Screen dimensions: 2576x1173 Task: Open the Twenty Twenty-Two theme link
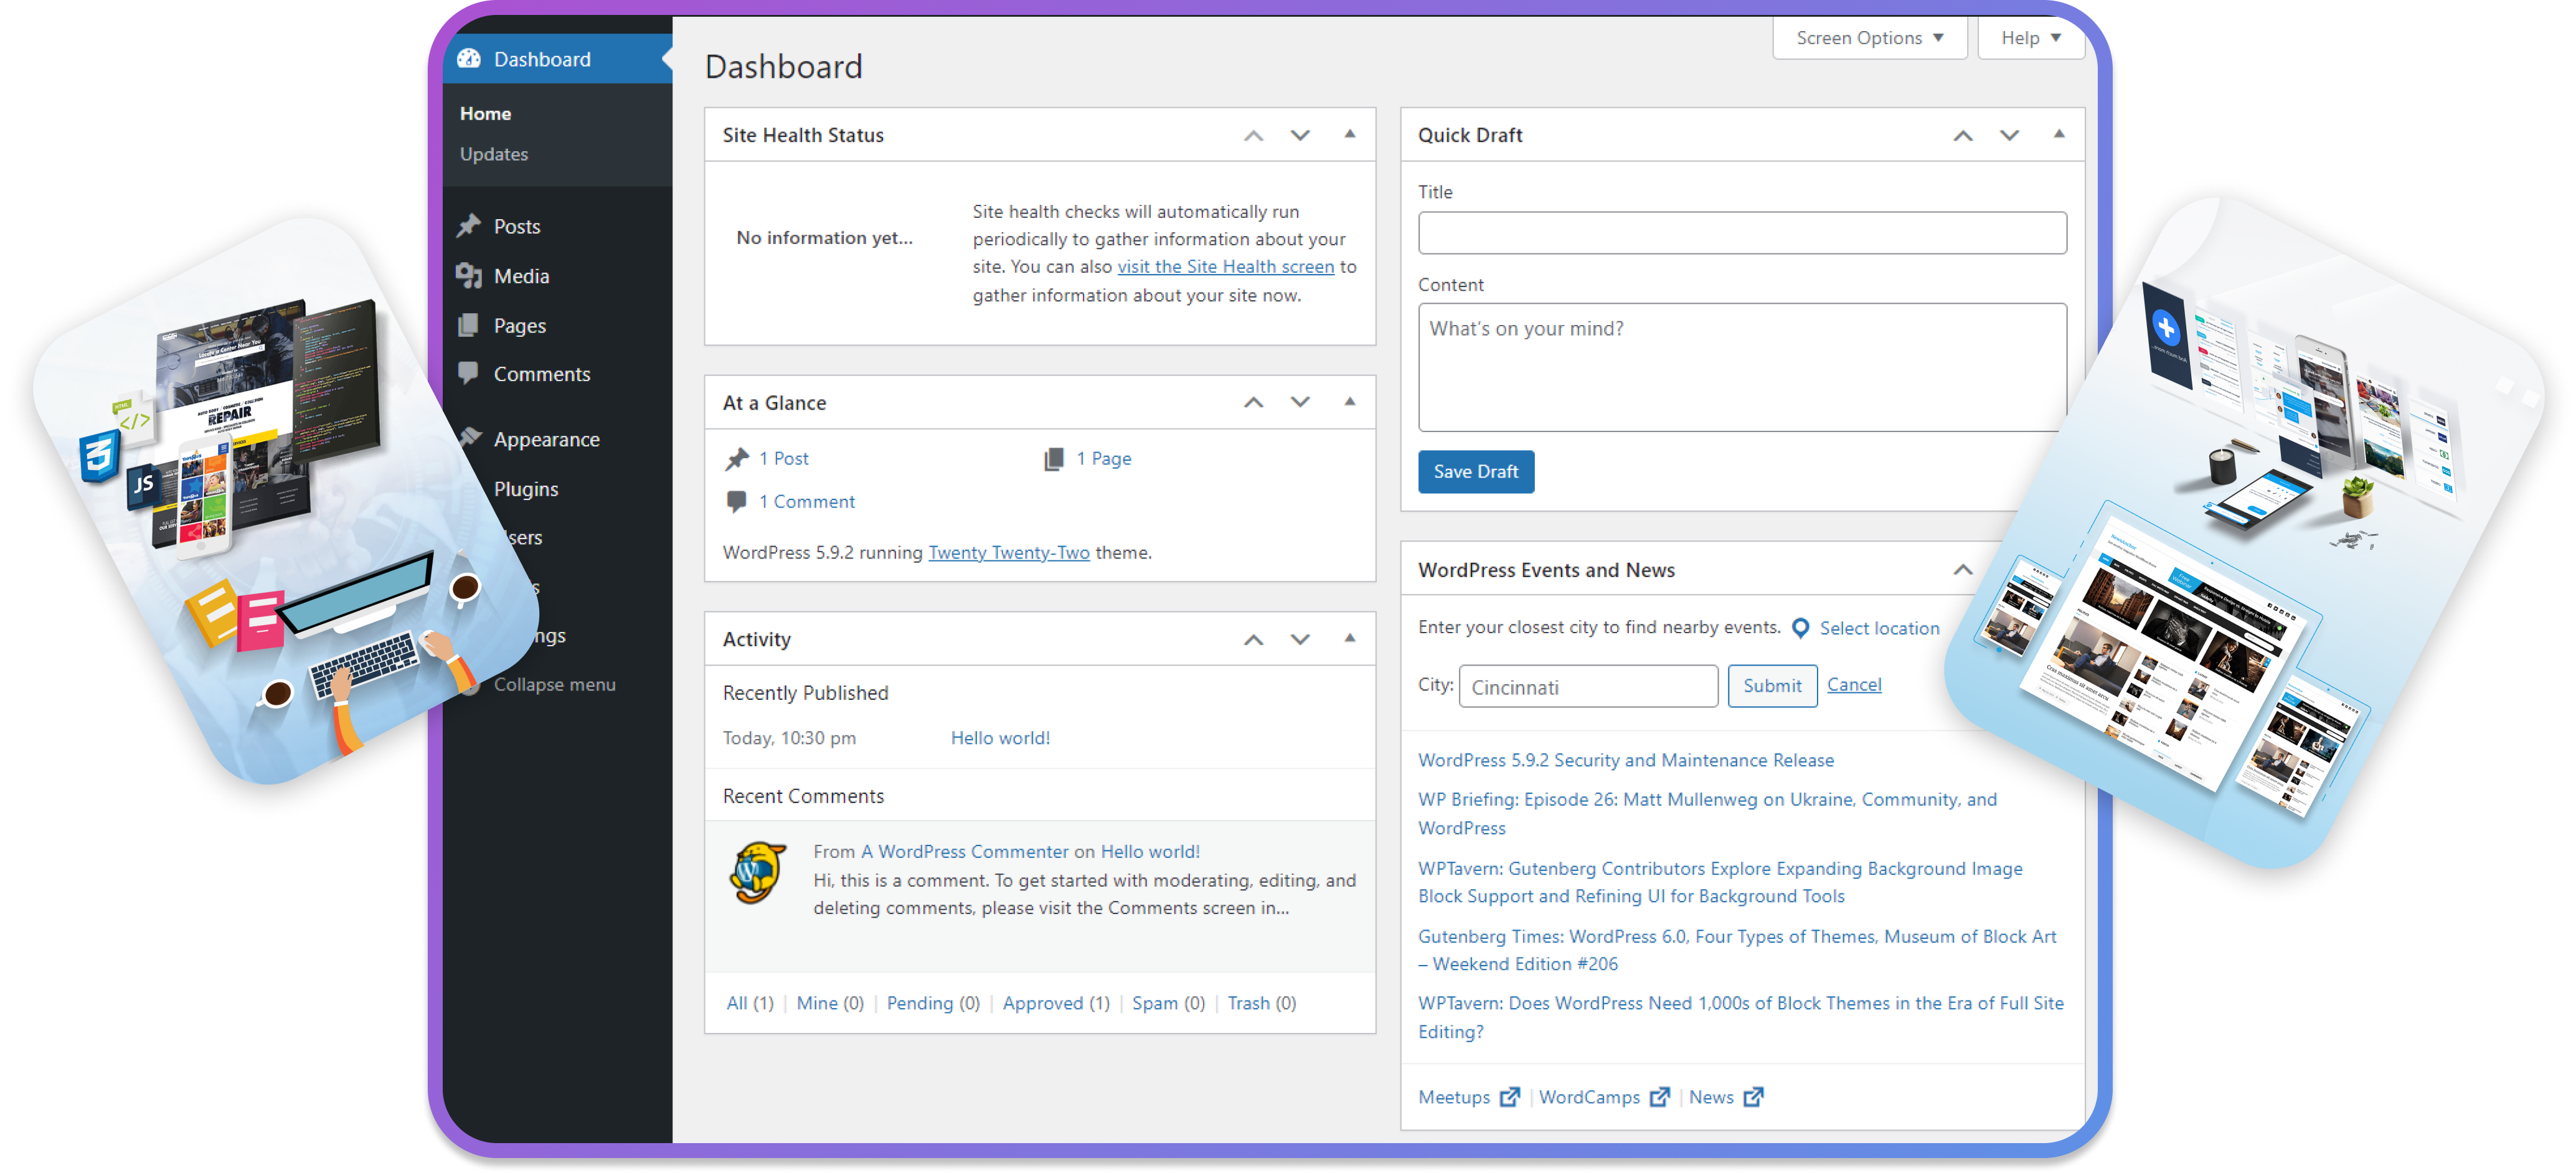point(1009,553)
